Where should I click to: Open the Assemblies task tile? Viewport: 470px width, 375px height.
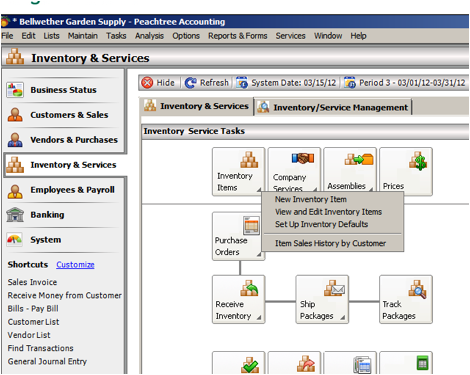pyautogui.click(x=350, y=170)
